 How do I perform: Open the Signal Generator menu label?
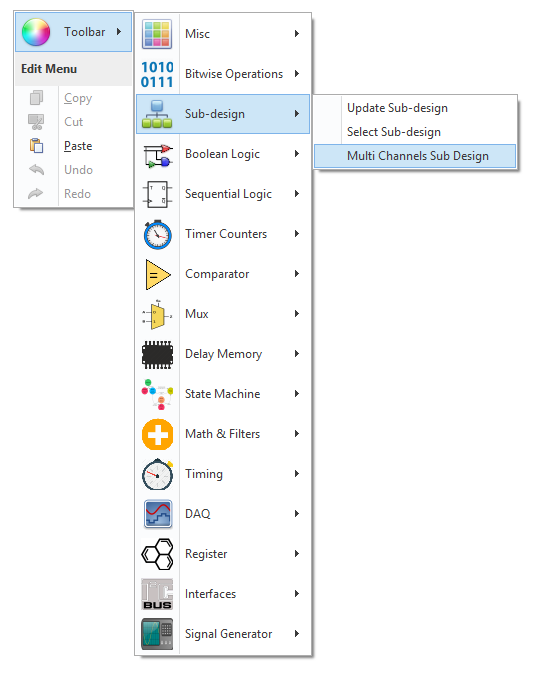coord(229,634)
